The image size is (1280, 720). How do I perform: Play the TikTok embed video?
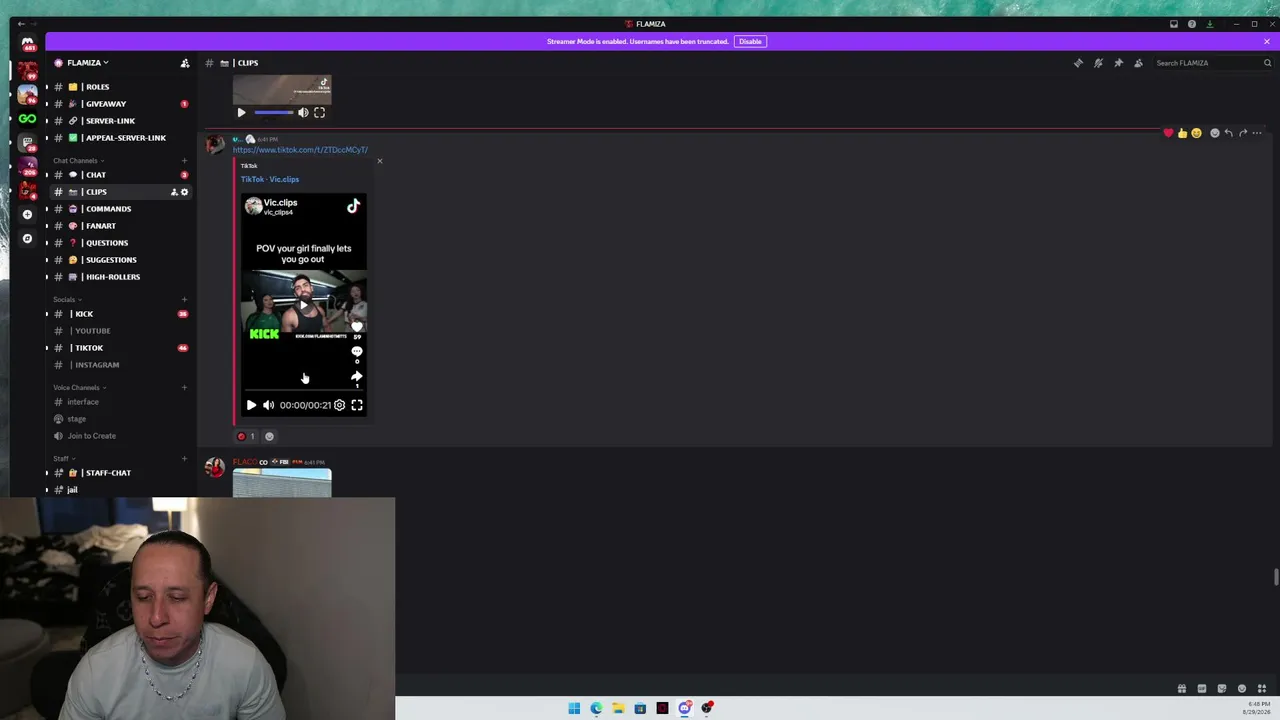coord(251,405)
